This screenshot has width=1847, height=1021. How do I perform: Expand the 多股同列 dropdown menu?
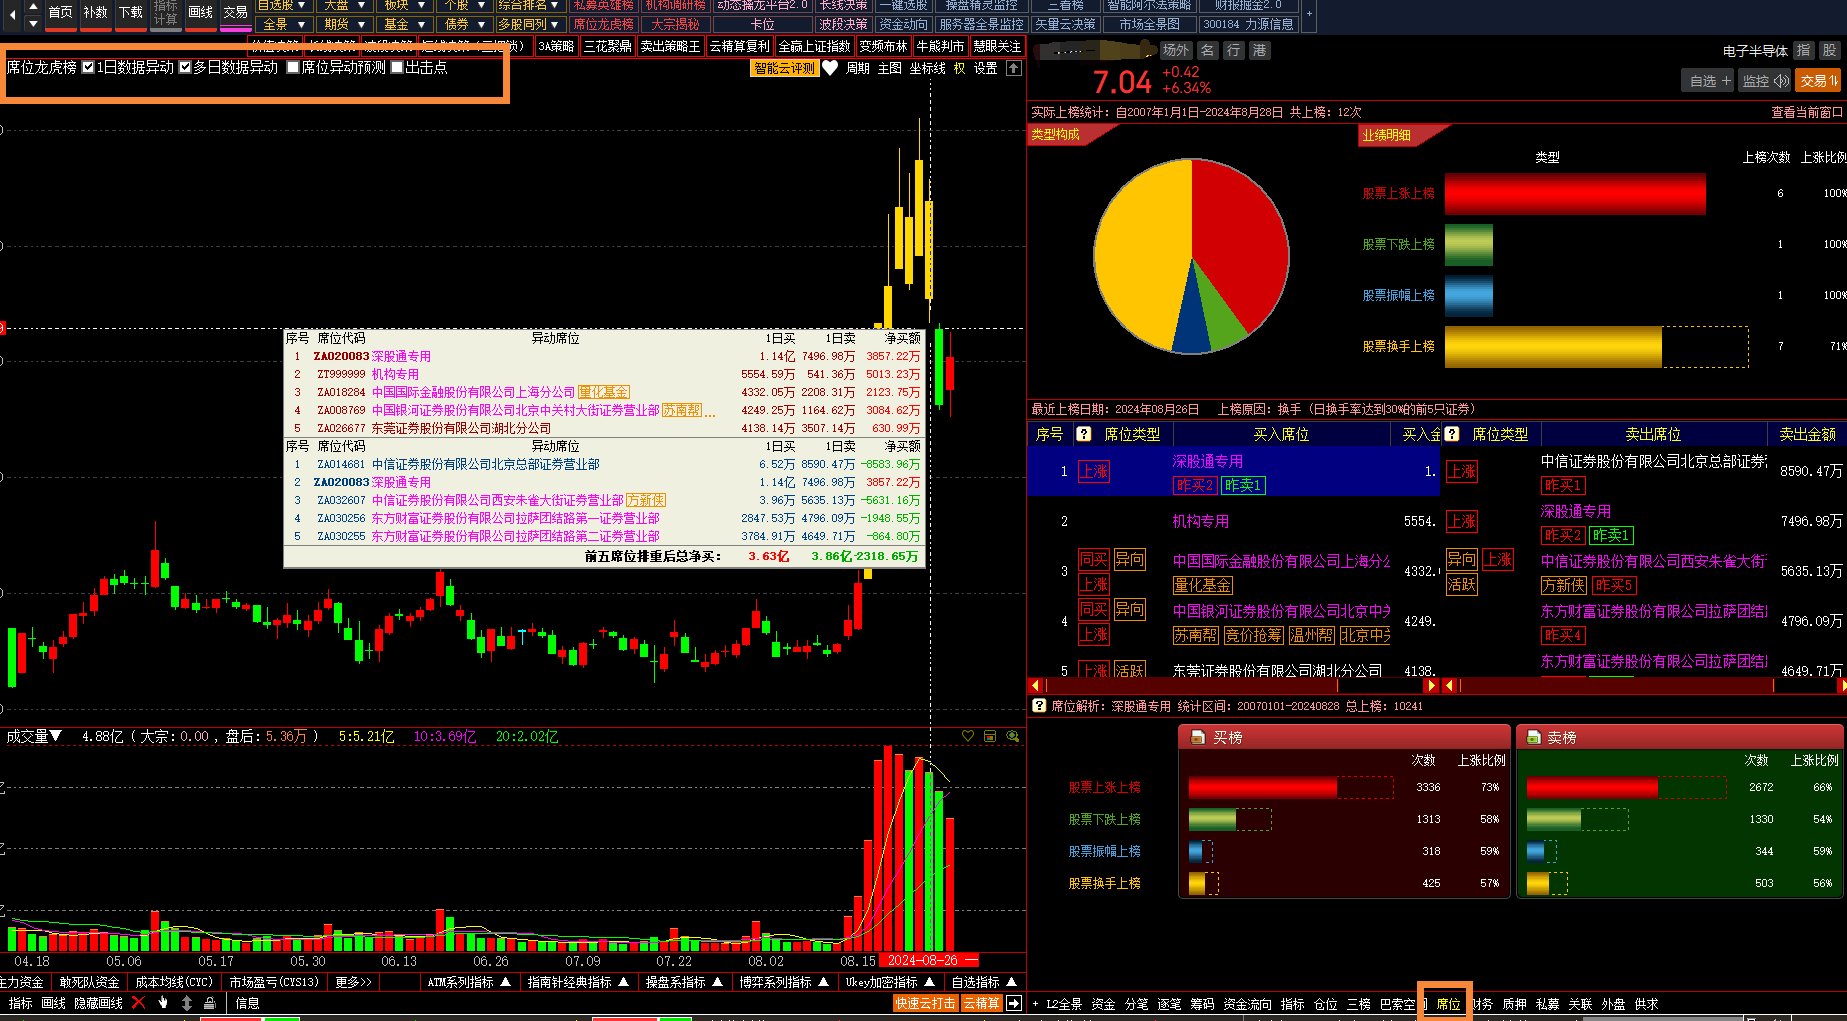click(x=528, y=24)
